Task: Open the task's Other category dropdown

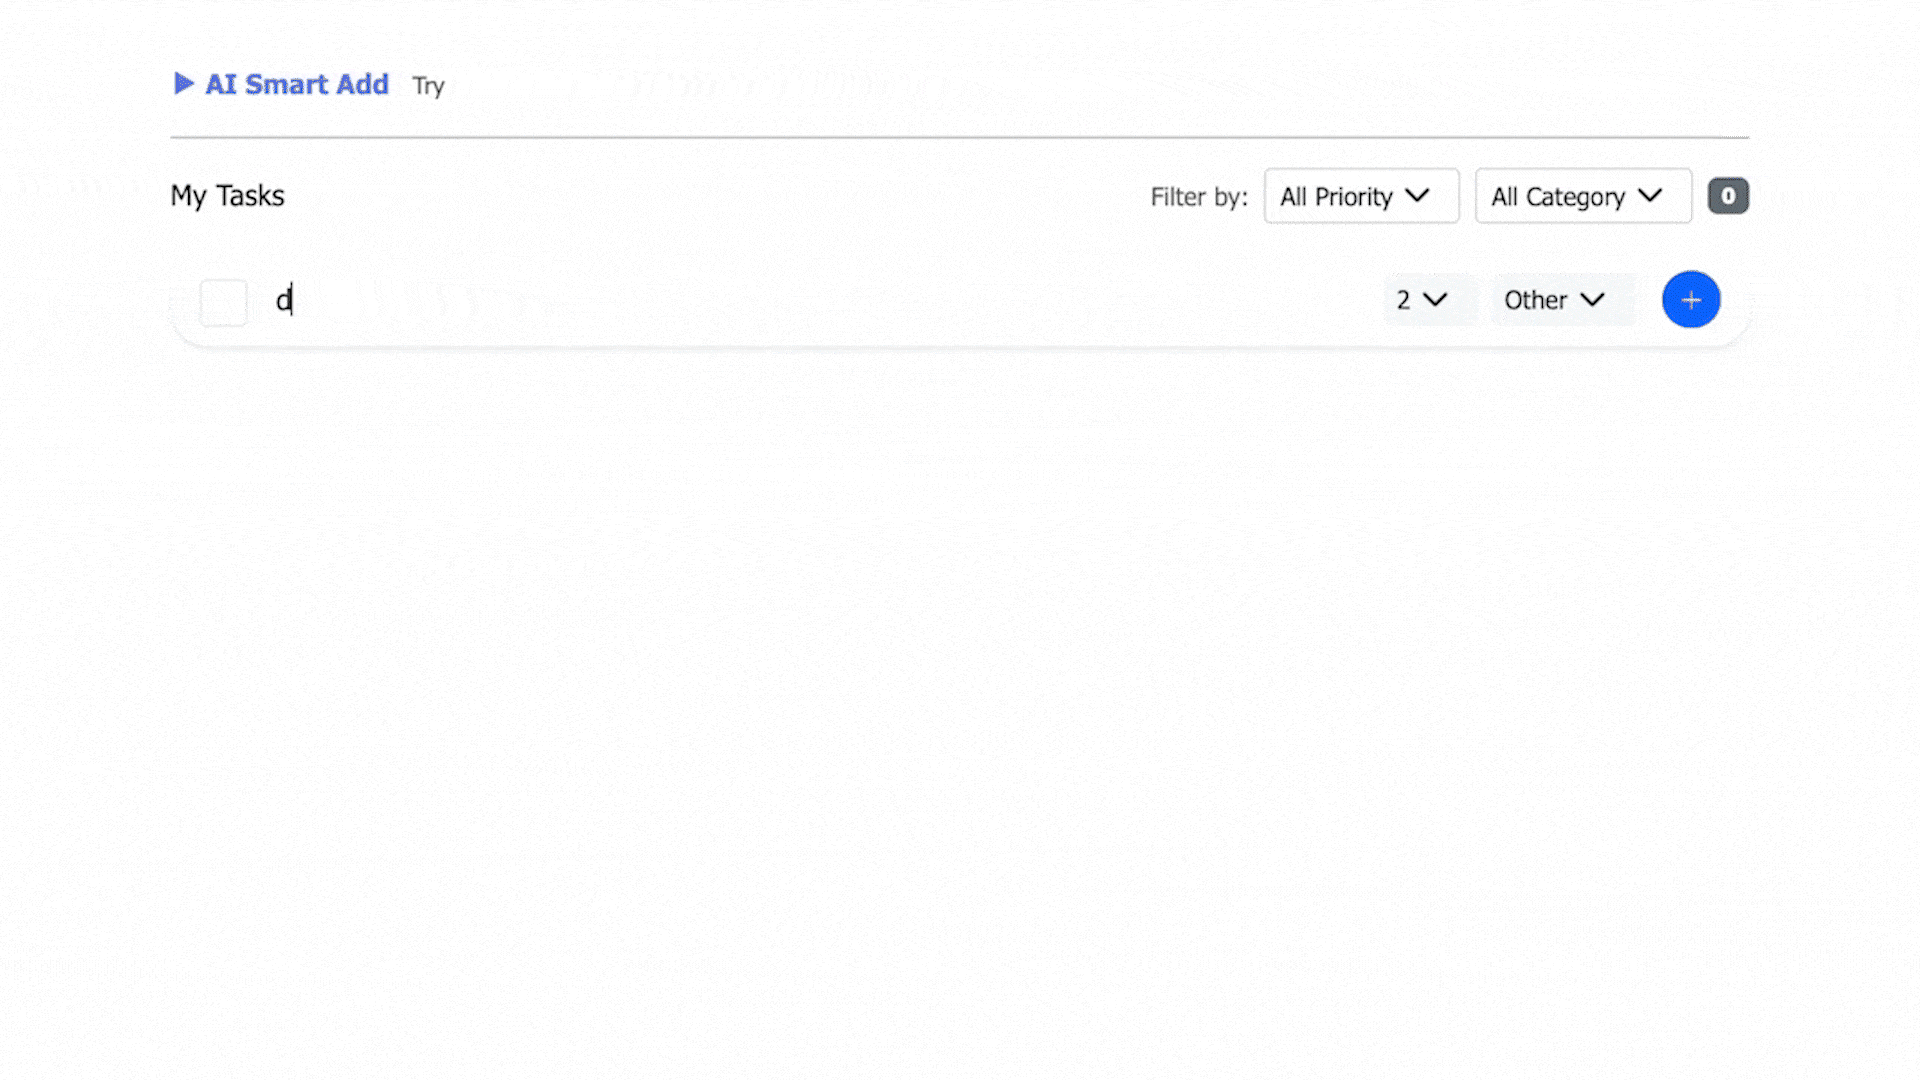Action: tap(1562, 300)
